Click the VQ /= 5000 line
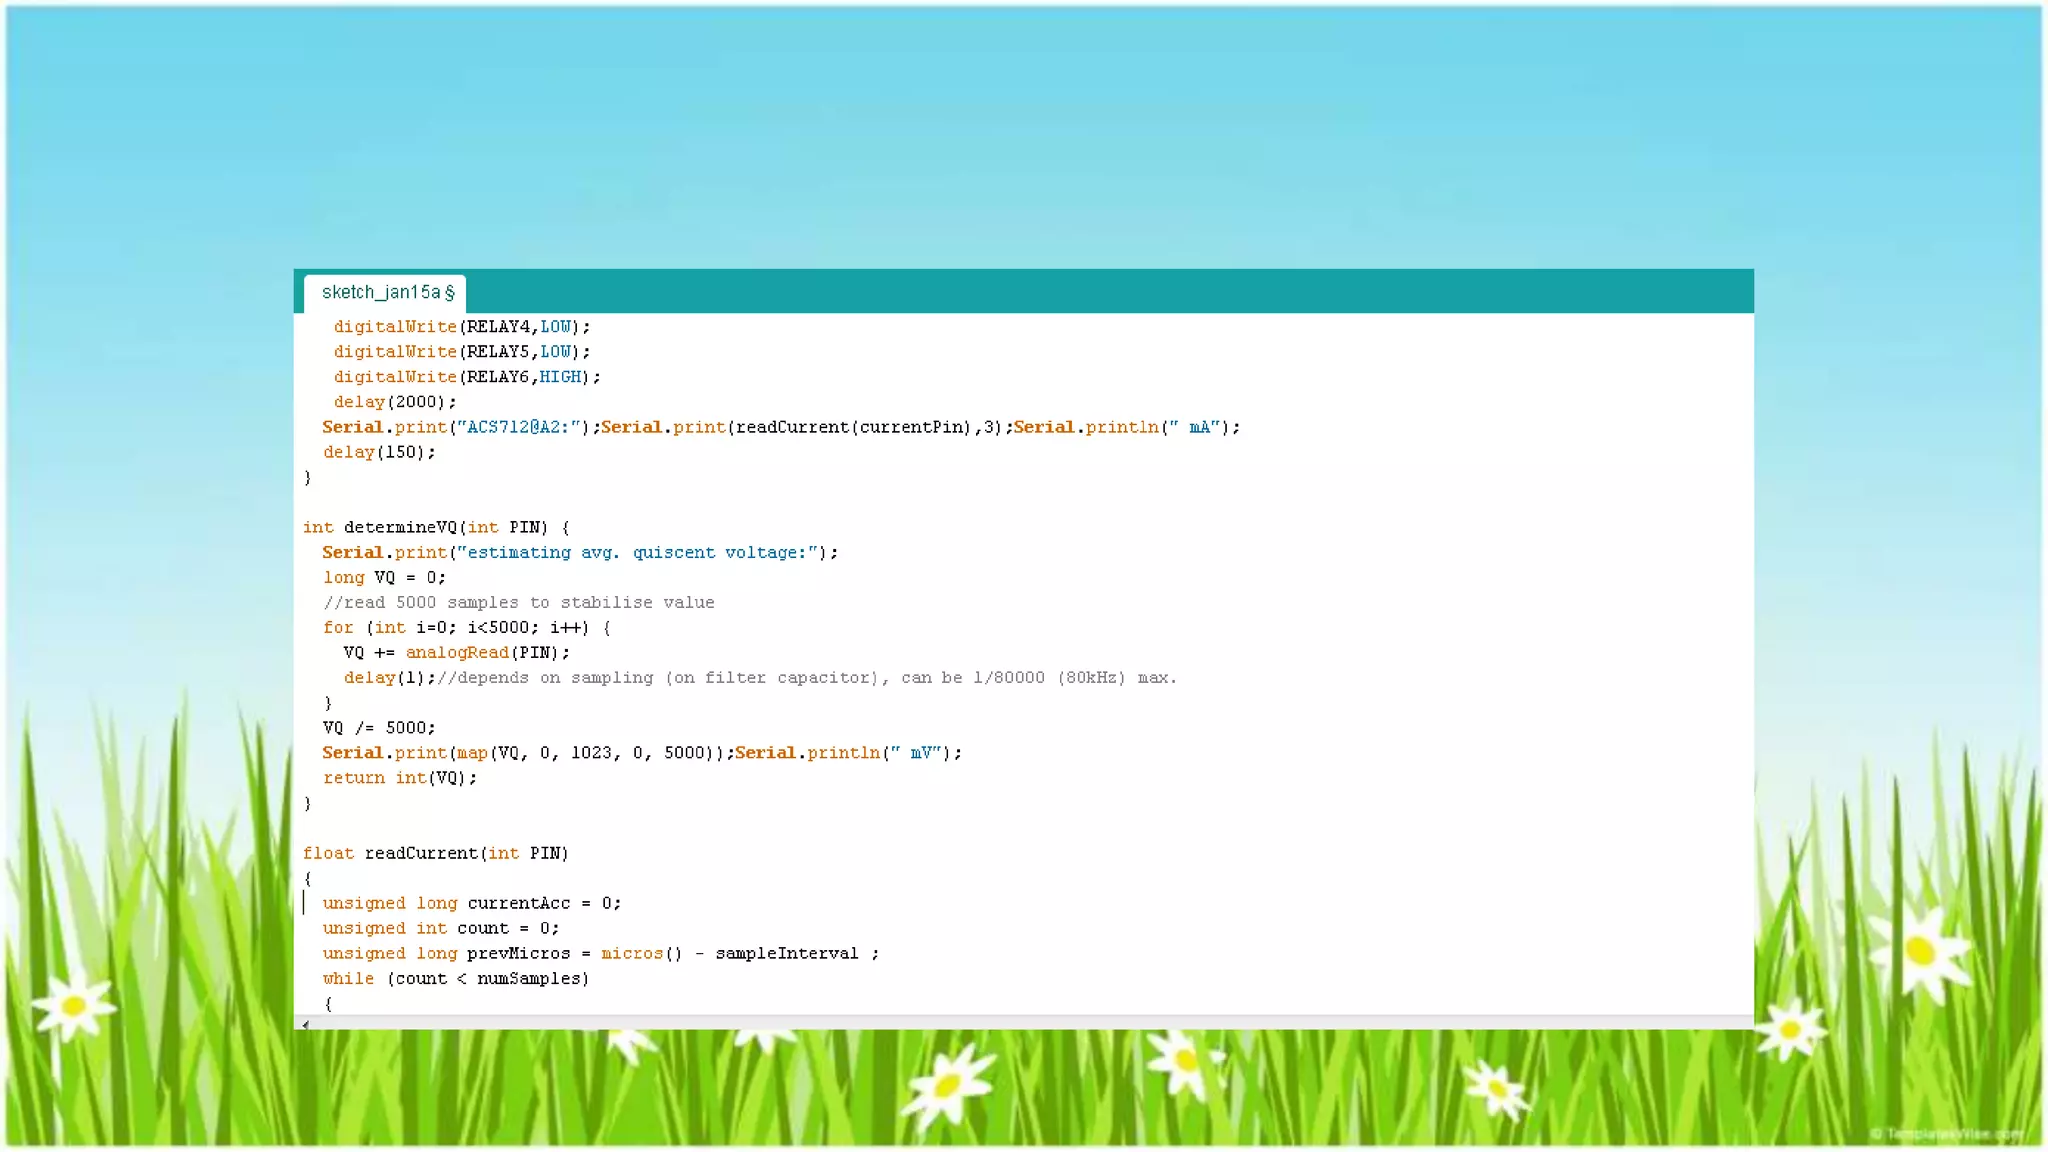Screen dimensions: 2048x1152 point(379,727)
